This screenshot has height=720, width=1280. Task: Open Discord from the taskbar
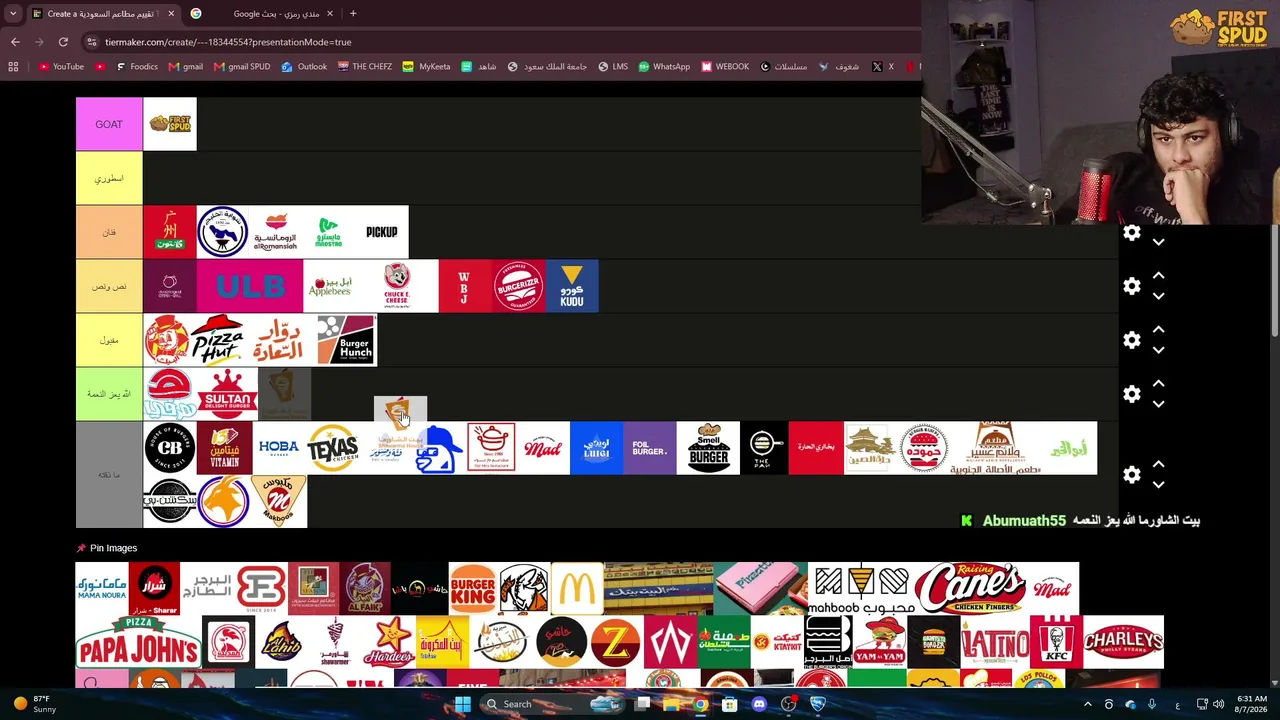pos(759,704)
